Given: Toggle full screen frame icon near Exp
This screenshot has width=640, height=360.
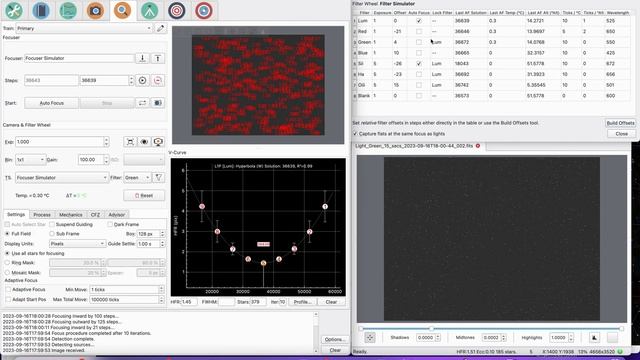Looking at the screenshot, I should click(130, 142).
